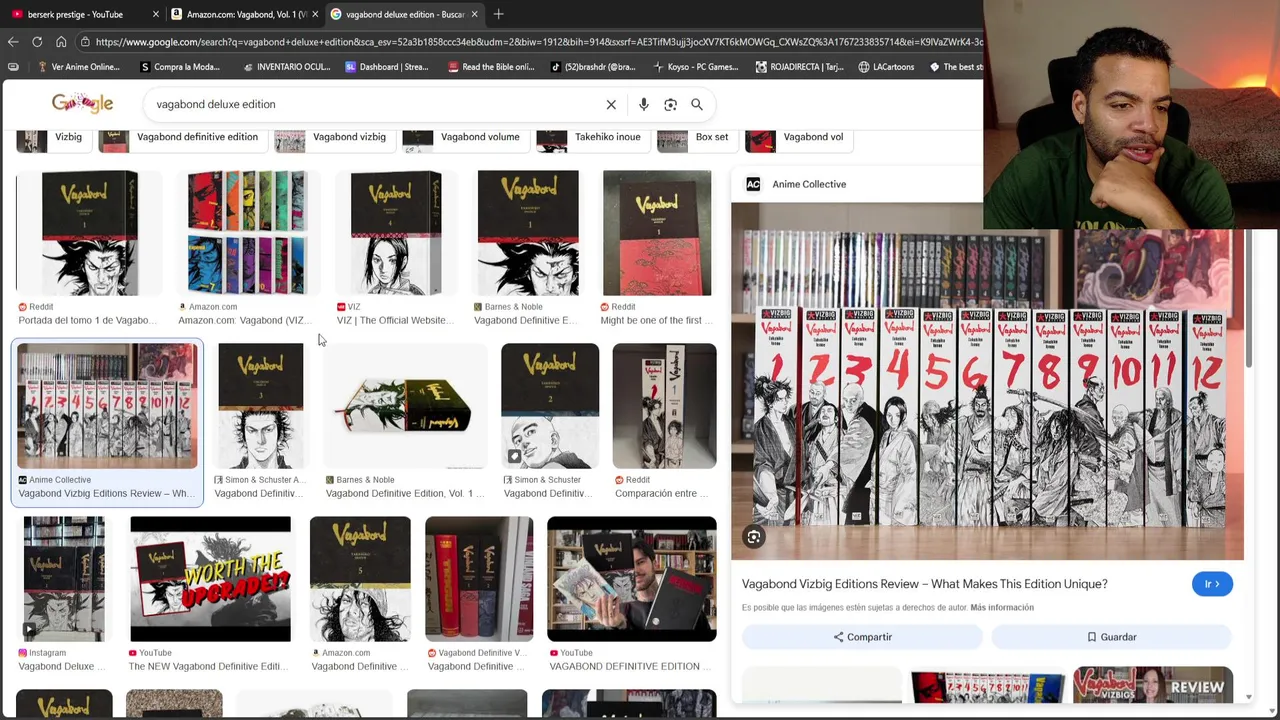Open the Más información copyright link
The image size is (1280, 720).
[x=1002, y=608]
